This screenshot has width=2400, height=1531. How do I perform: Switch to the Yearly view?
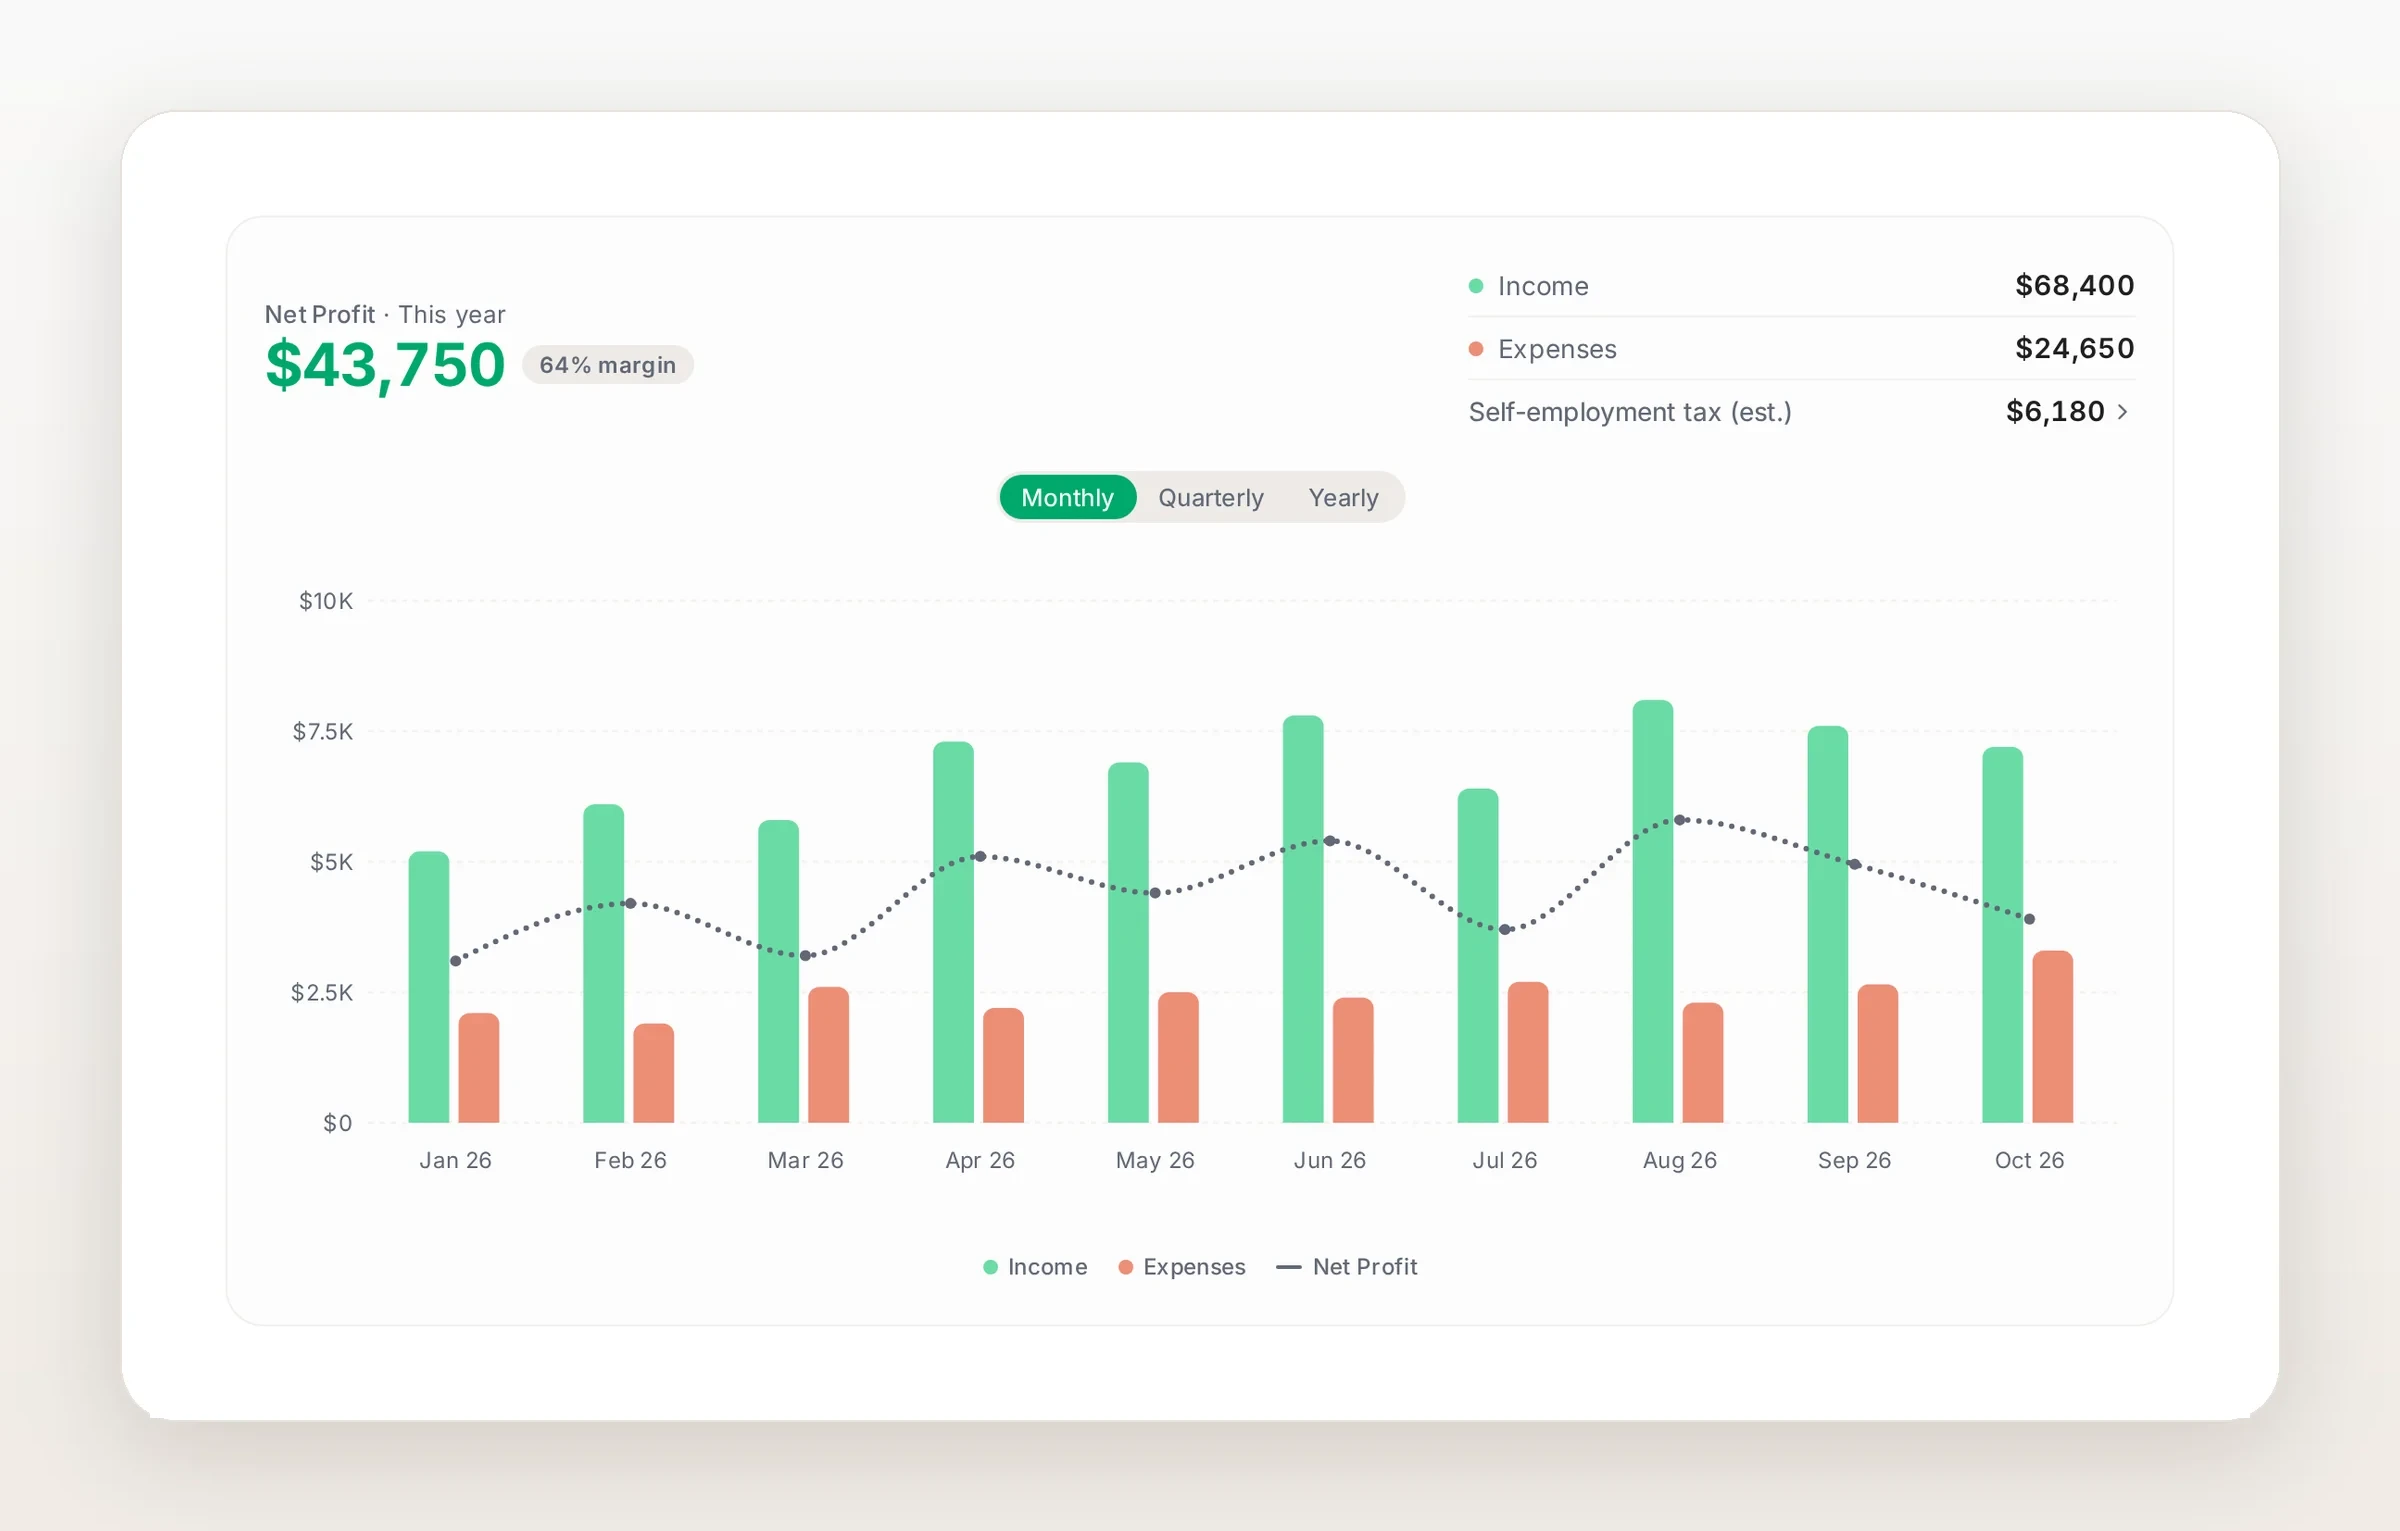1343,497
